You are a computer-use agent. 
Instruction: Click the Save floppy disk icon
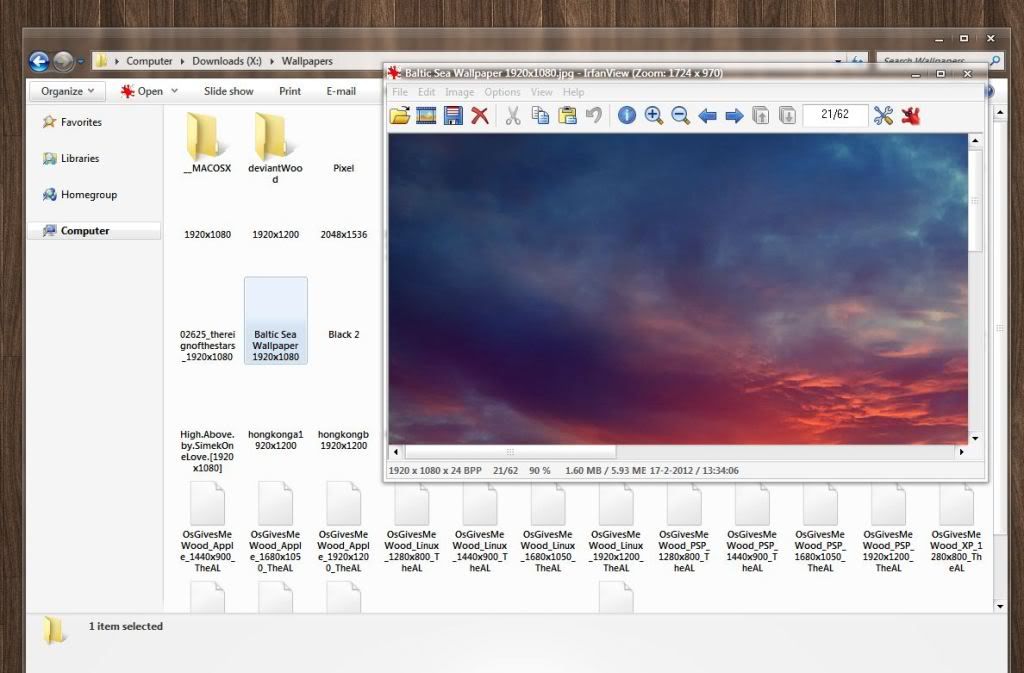click(x=453, y=115)
